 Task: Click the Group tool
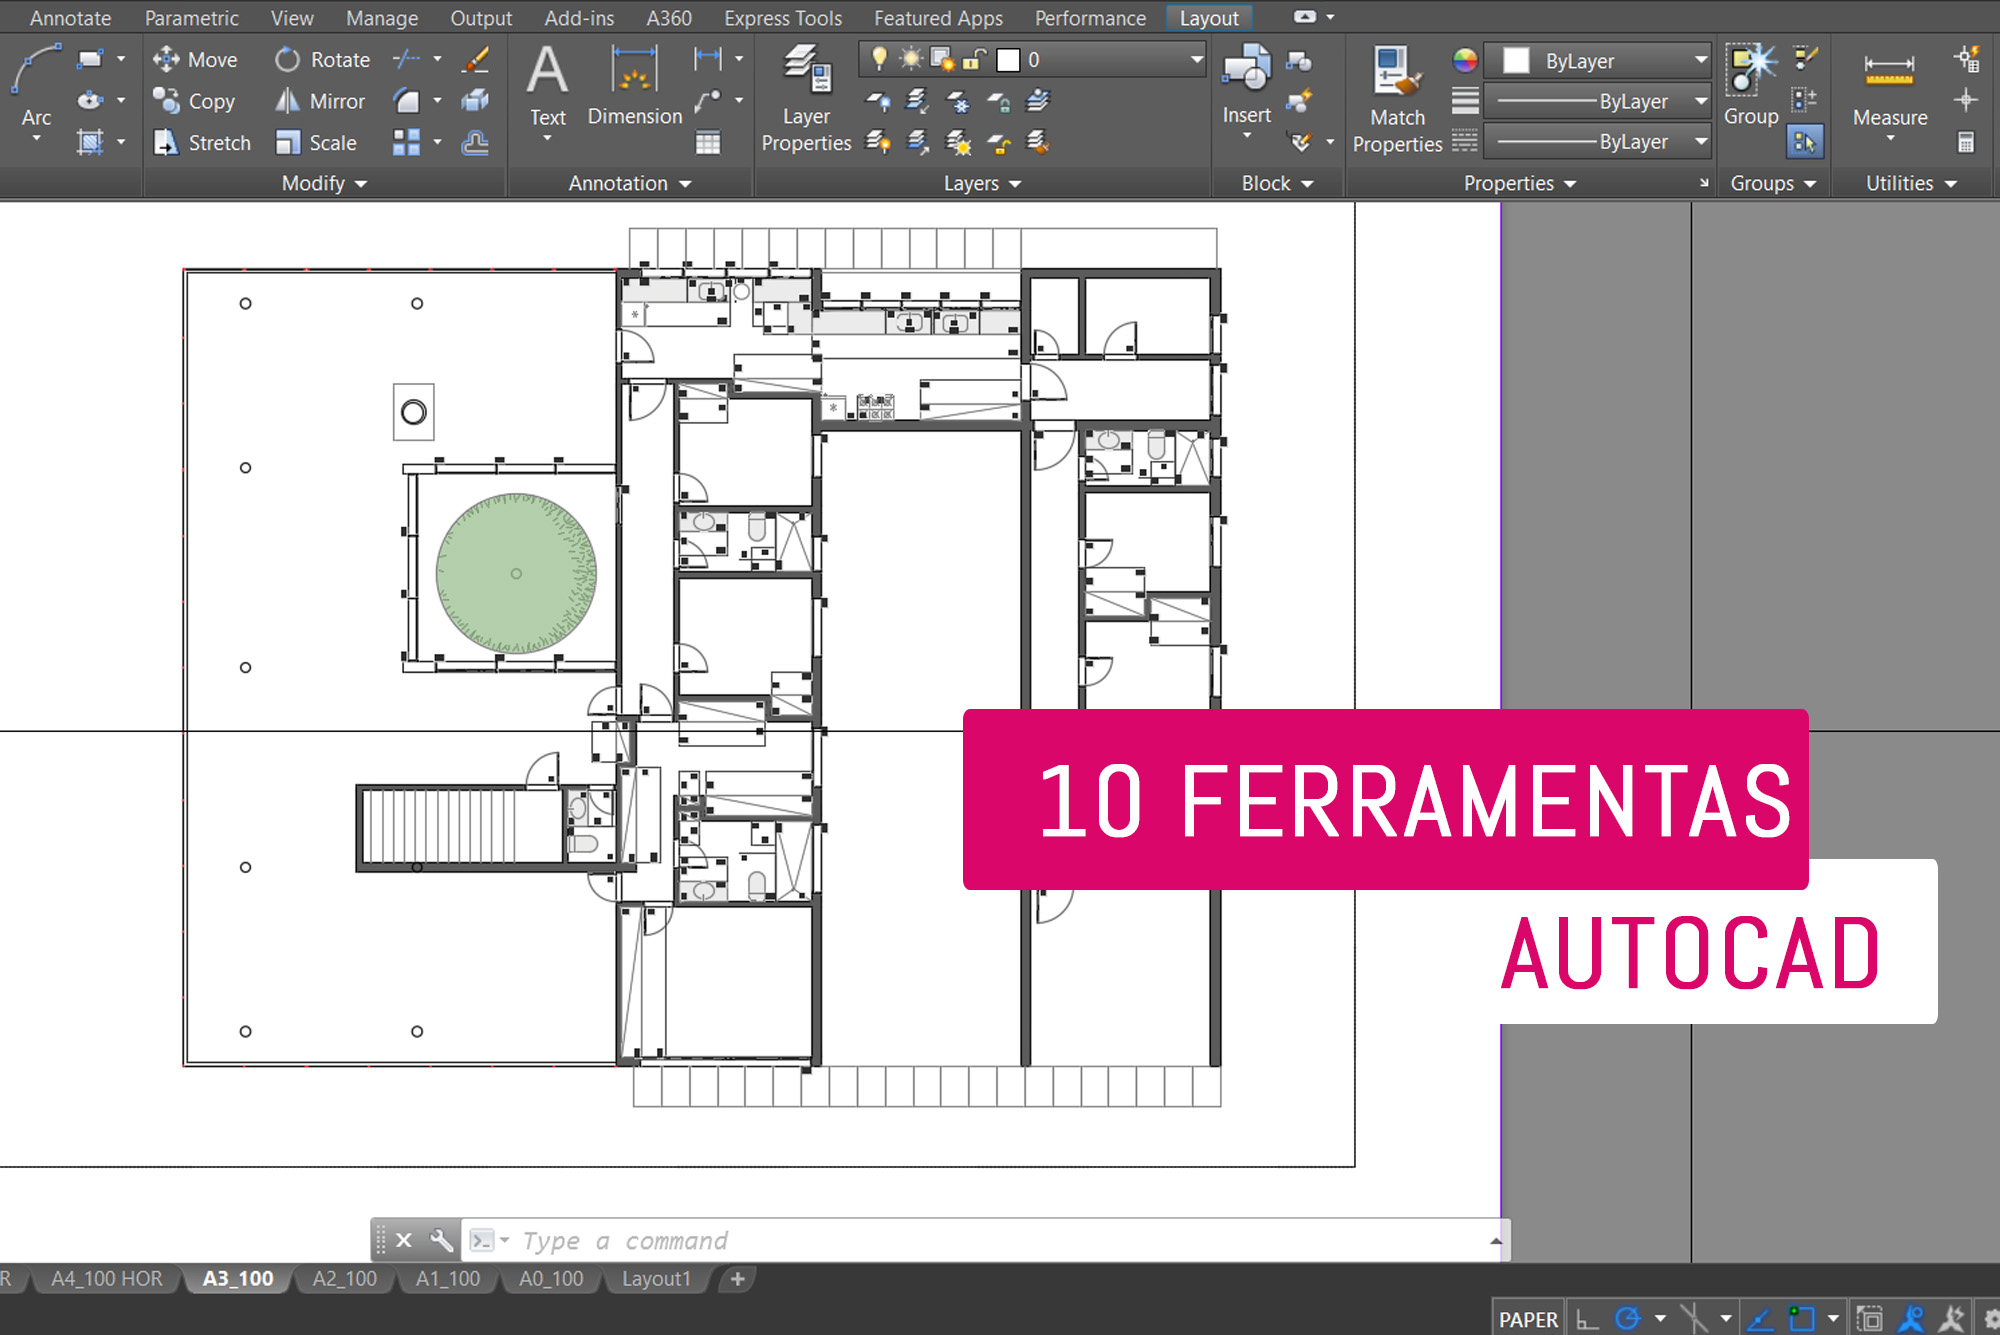click(1751, 85)
